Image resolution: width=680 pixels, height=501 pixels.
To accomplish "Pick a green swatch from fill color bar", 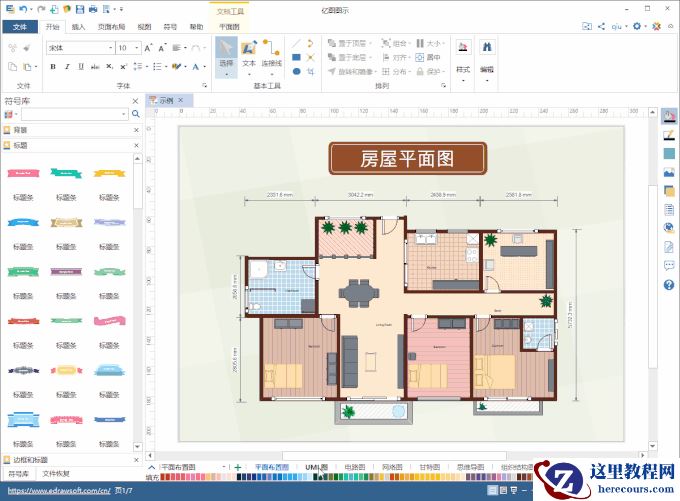I will (338, 477).
